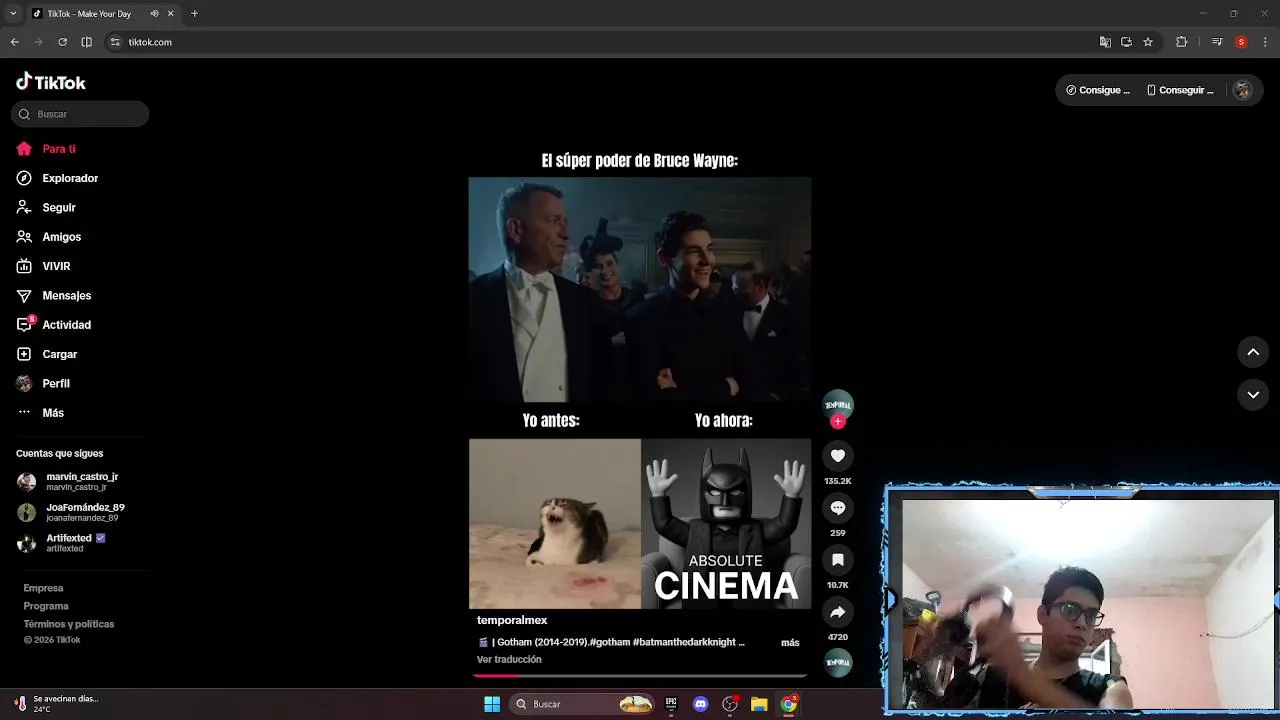Share the video with the arrow icon
1280x720 pixels.
point(838,612)
